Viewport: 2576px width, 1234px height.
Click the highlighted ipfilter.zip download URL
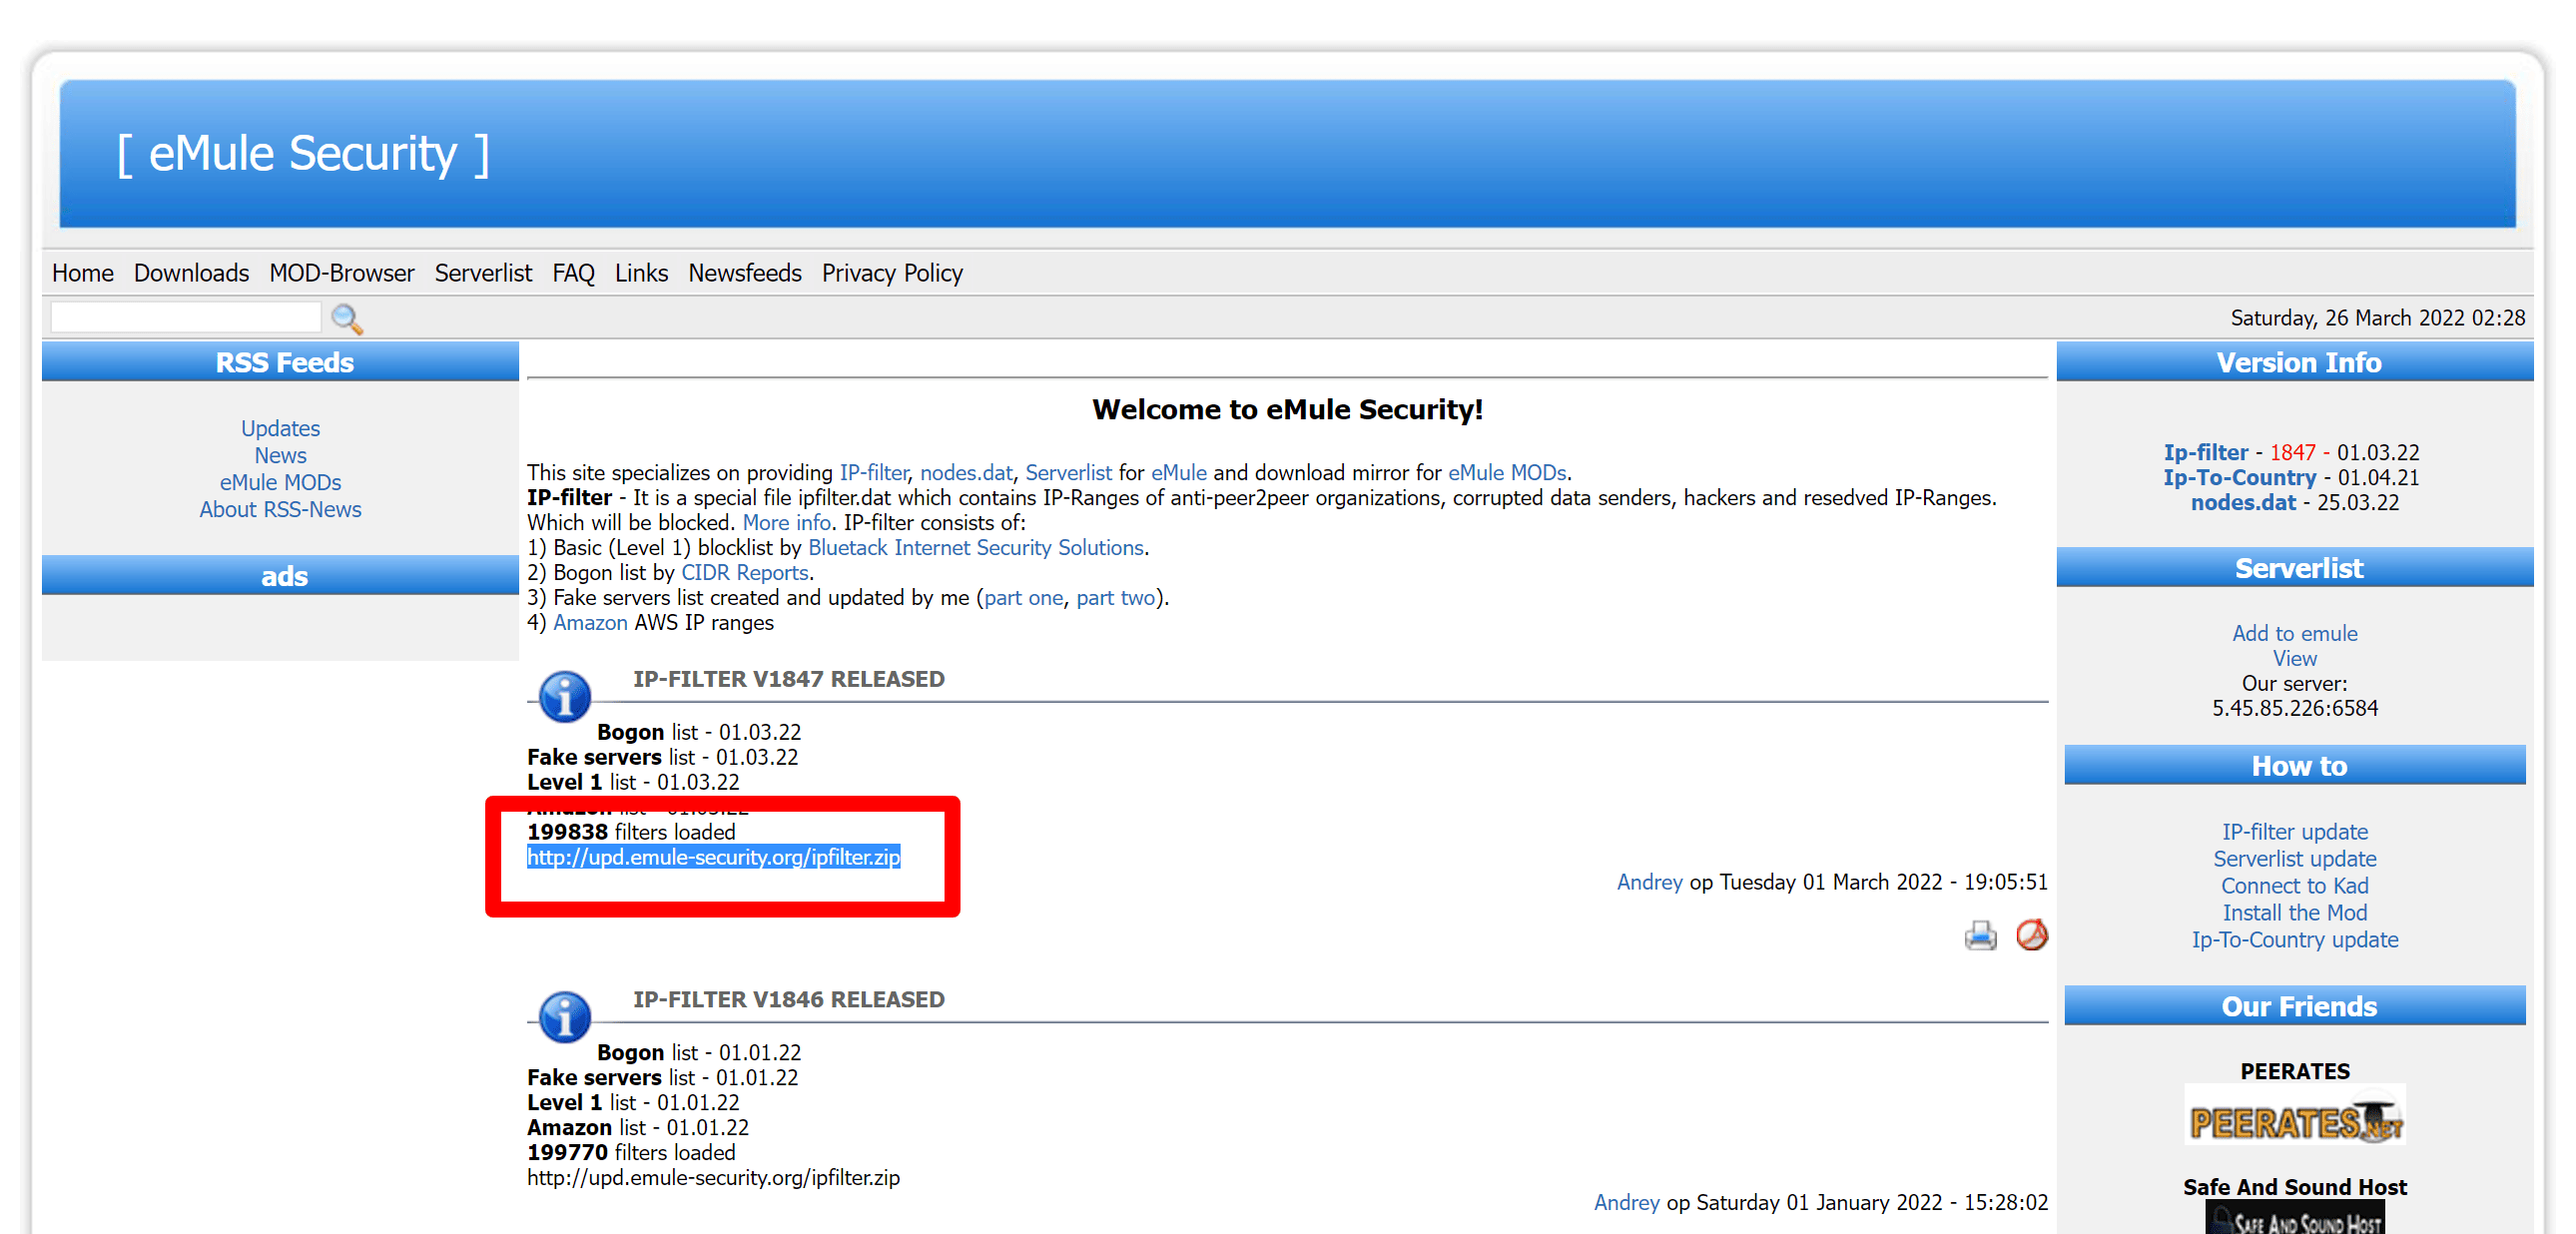(713, 857)
